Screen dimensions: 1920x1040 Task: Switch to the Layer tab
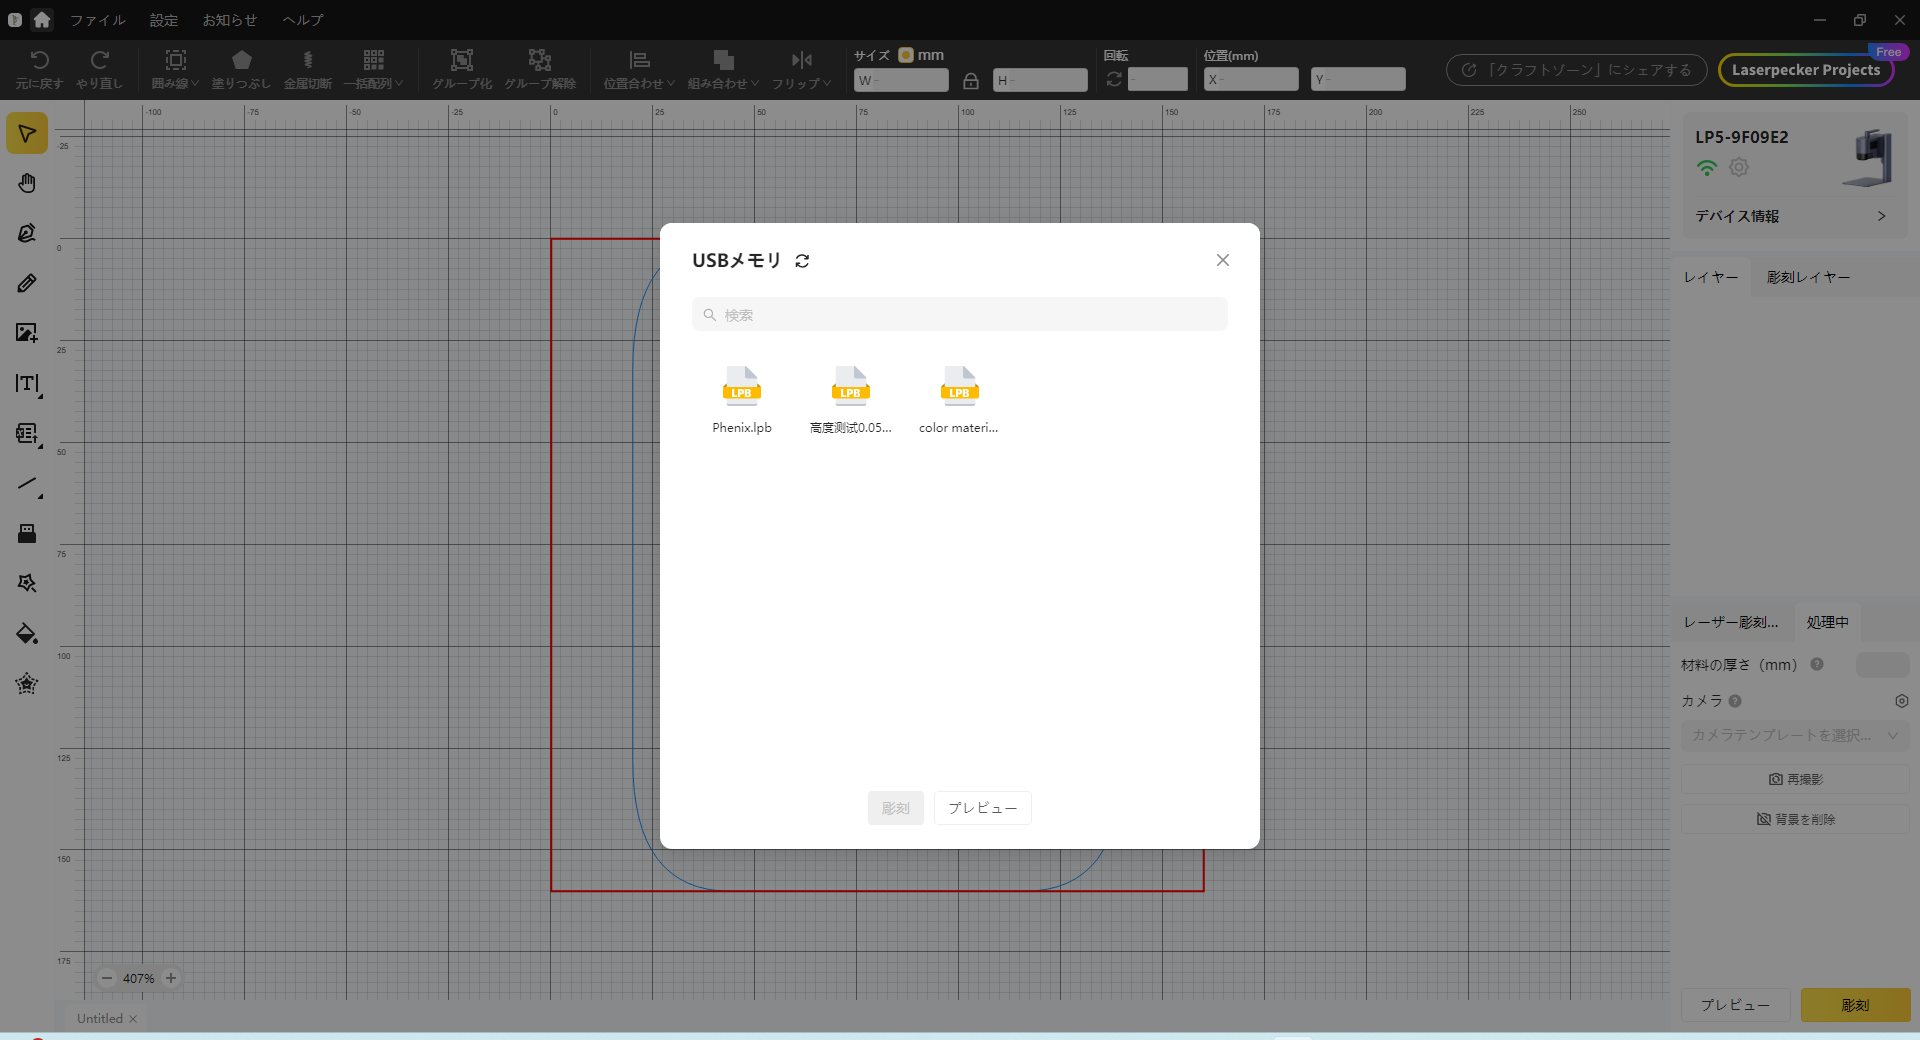[x=1711, y=277]
